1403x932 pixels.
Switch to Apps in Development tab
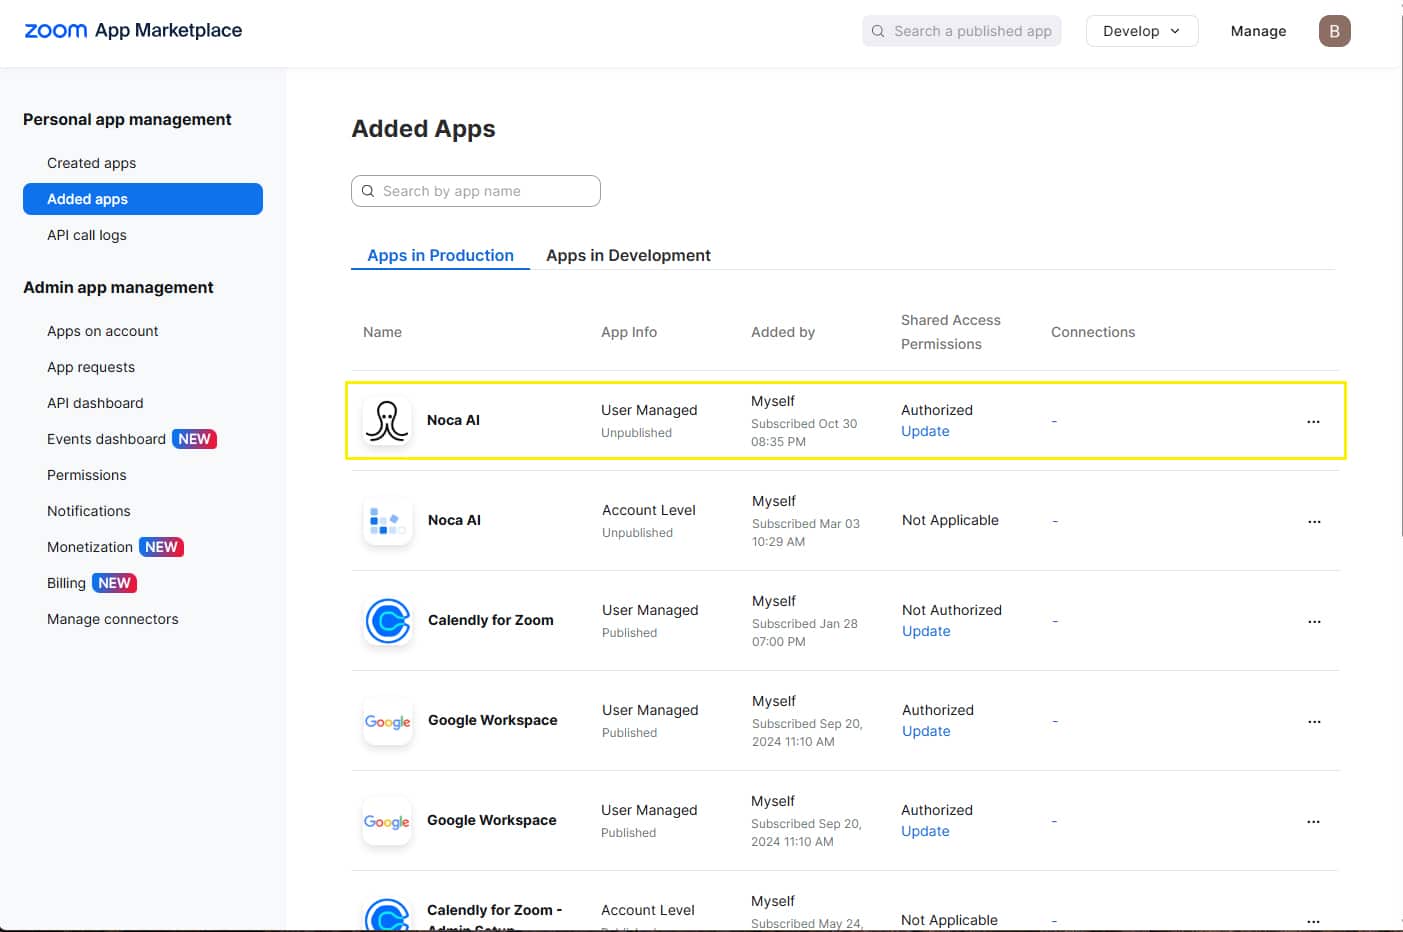628,255
